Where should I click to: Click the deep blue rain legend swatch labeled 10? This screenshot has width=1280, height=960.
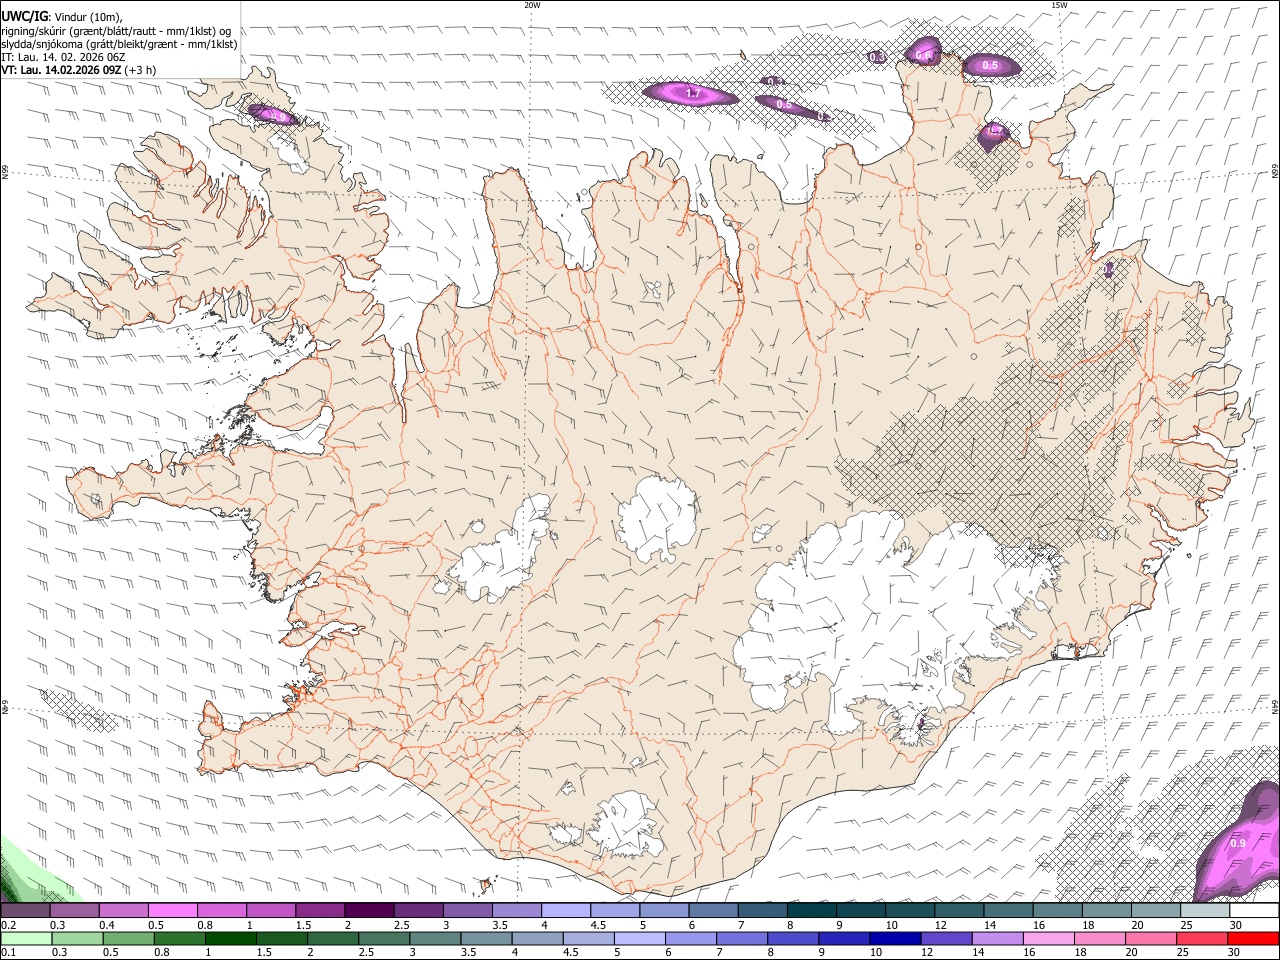(893, 939)
